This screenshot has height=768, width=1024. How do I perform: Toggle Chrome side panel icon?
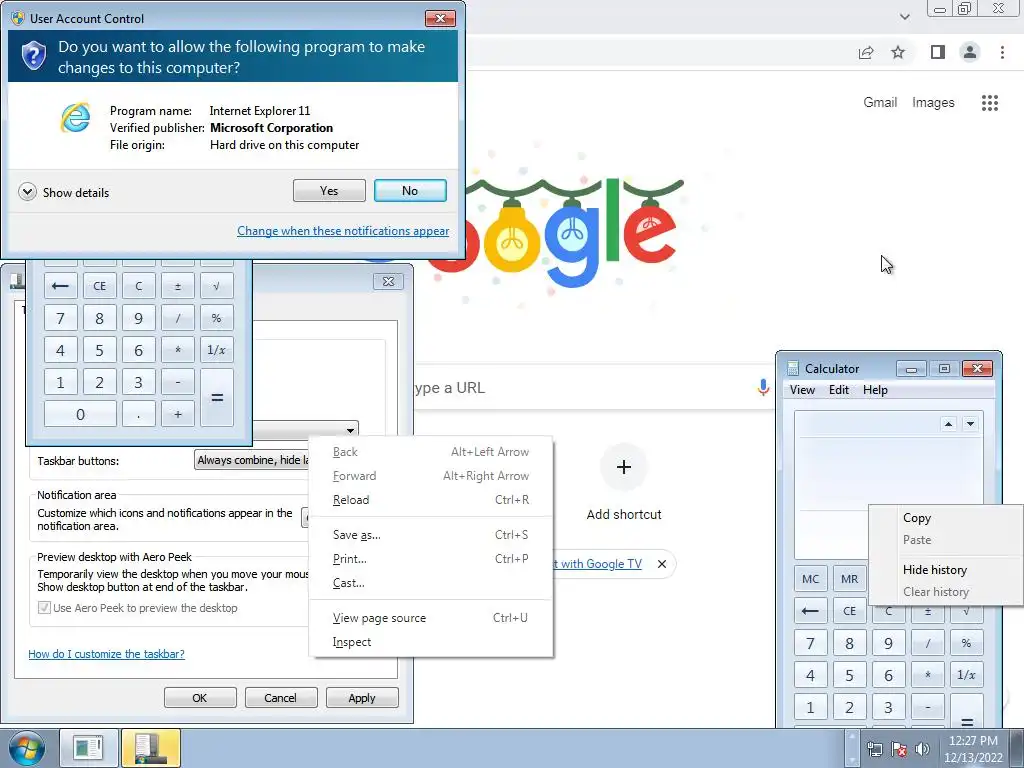pyautogui.click(x=938, y=52)
